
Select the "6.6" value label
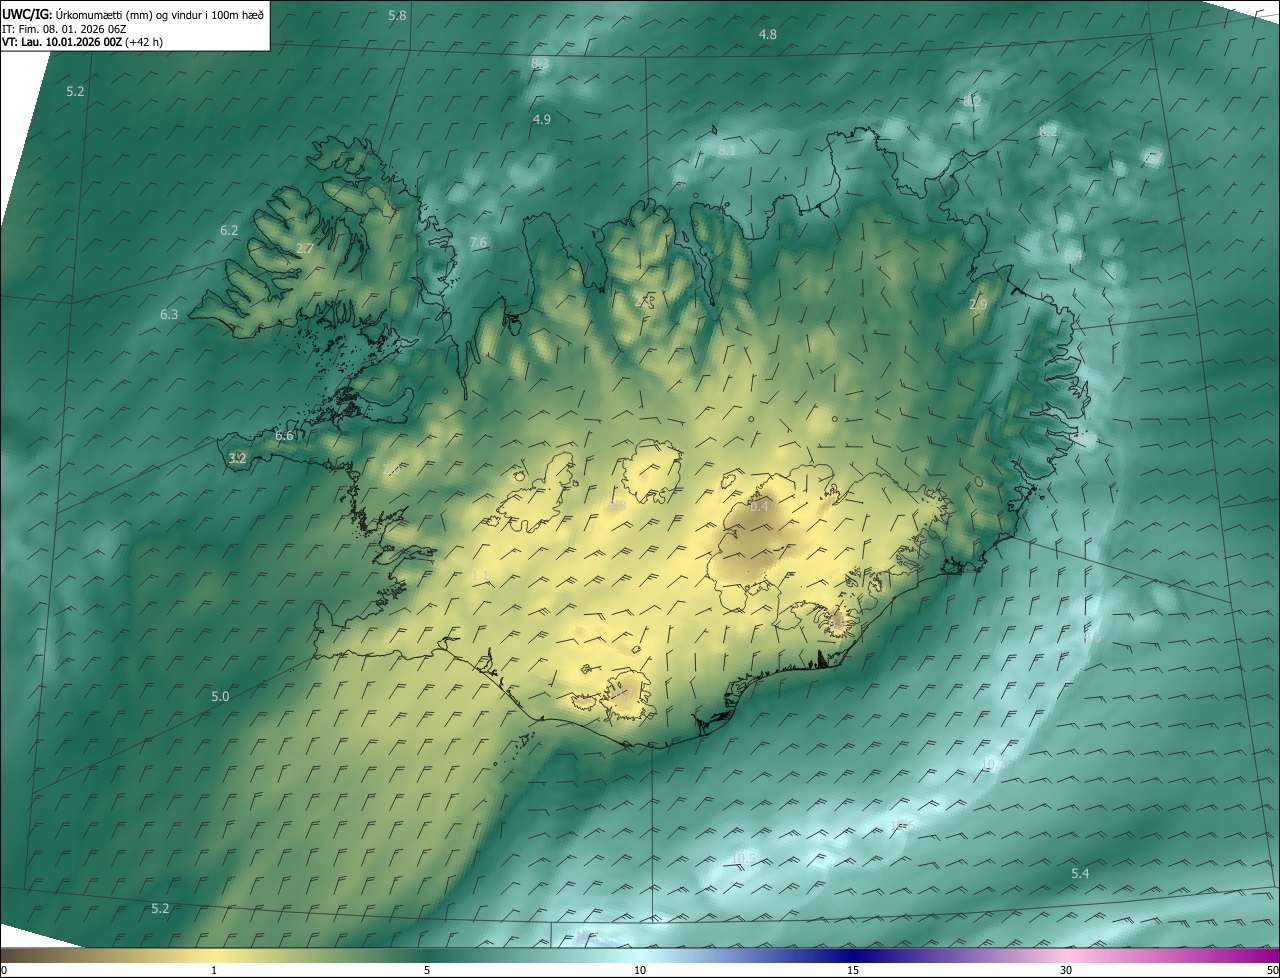coord(285,436)
